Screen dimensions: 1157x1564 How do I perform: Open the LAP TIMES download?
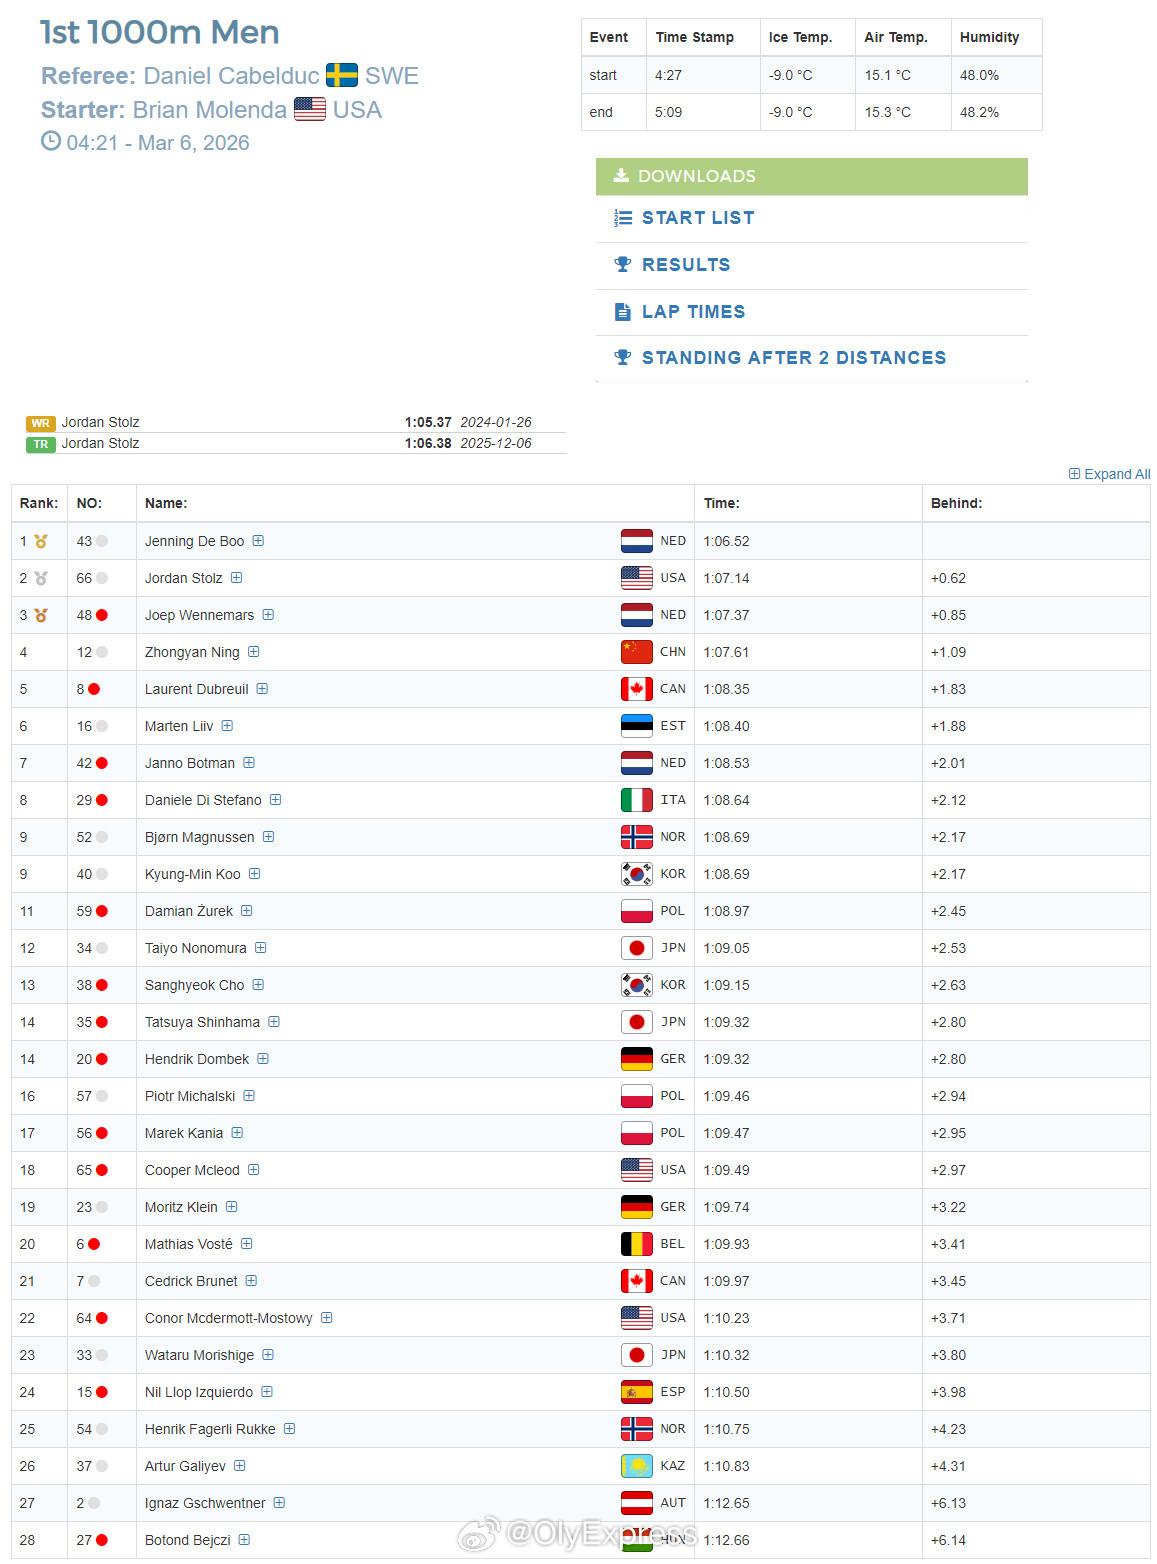(x=693, y=312)
